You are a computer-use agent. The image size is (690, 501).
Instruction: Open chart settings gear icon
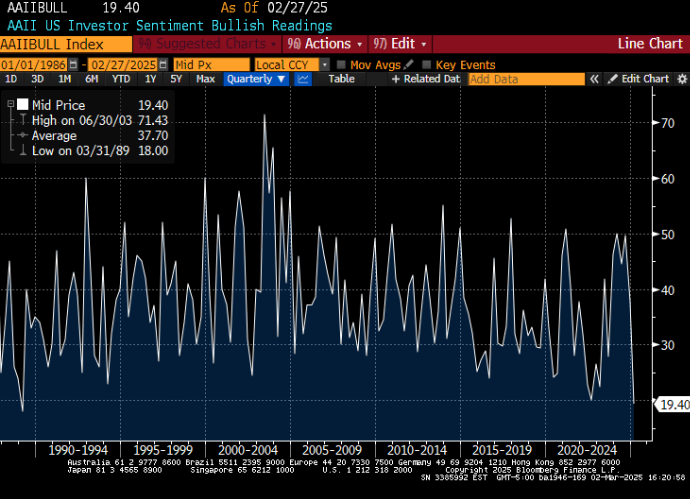click(x=682, y=79)
